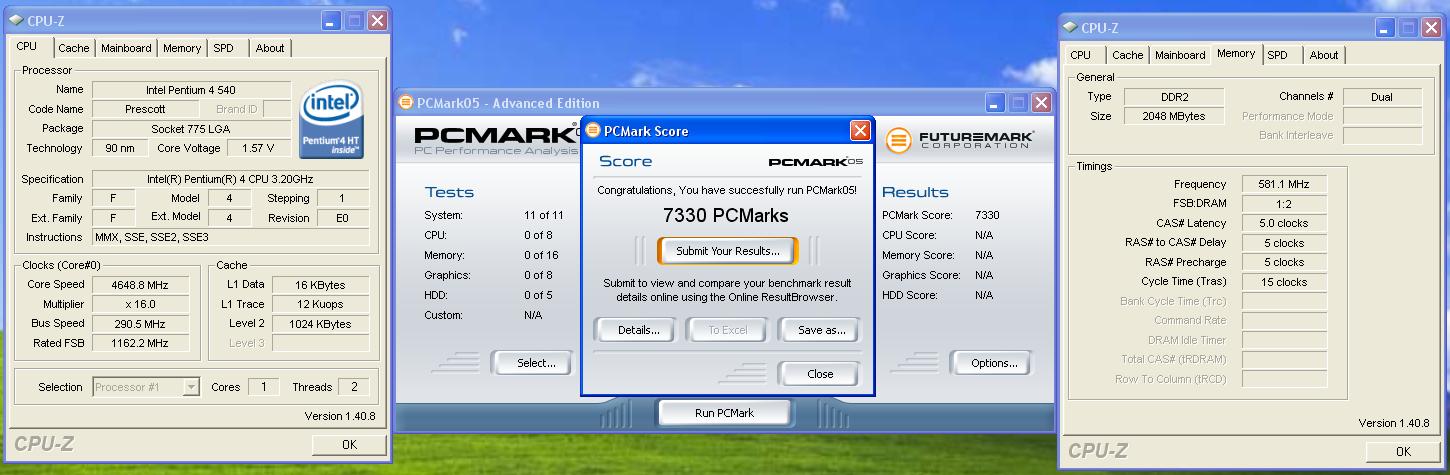Click Run PCMark button
The height and width of the screenshot is (475, 1450).
[x=724, y=413]
